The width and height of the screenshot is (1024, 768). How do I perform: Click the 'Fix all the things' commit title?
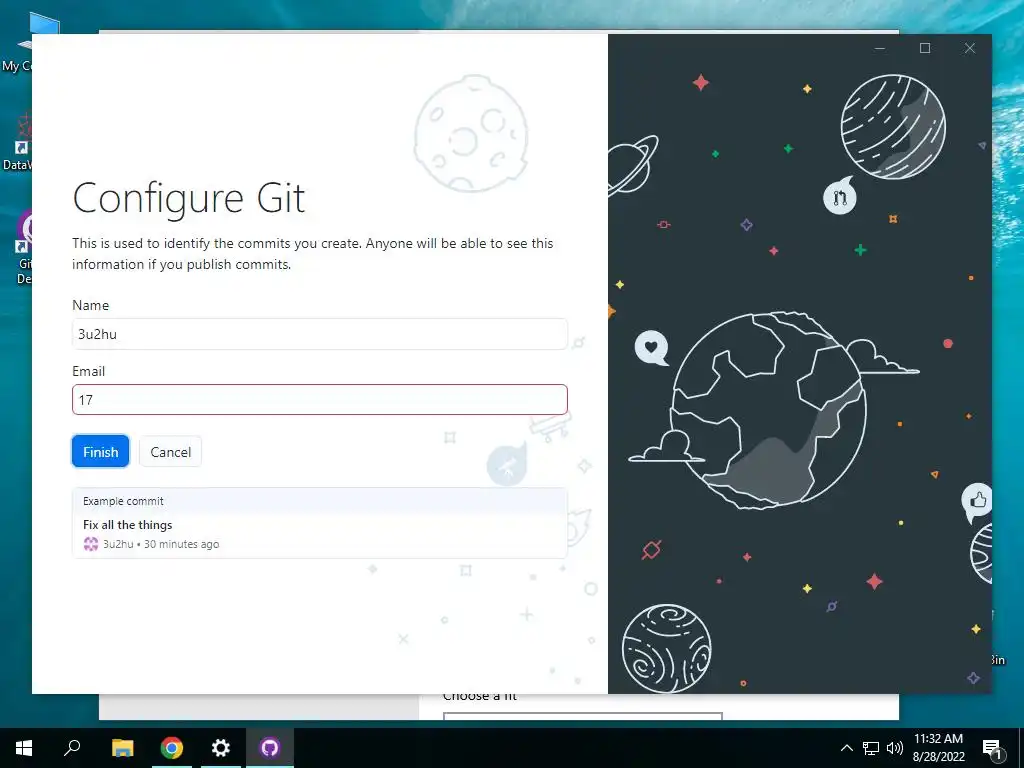coord(127,524)
